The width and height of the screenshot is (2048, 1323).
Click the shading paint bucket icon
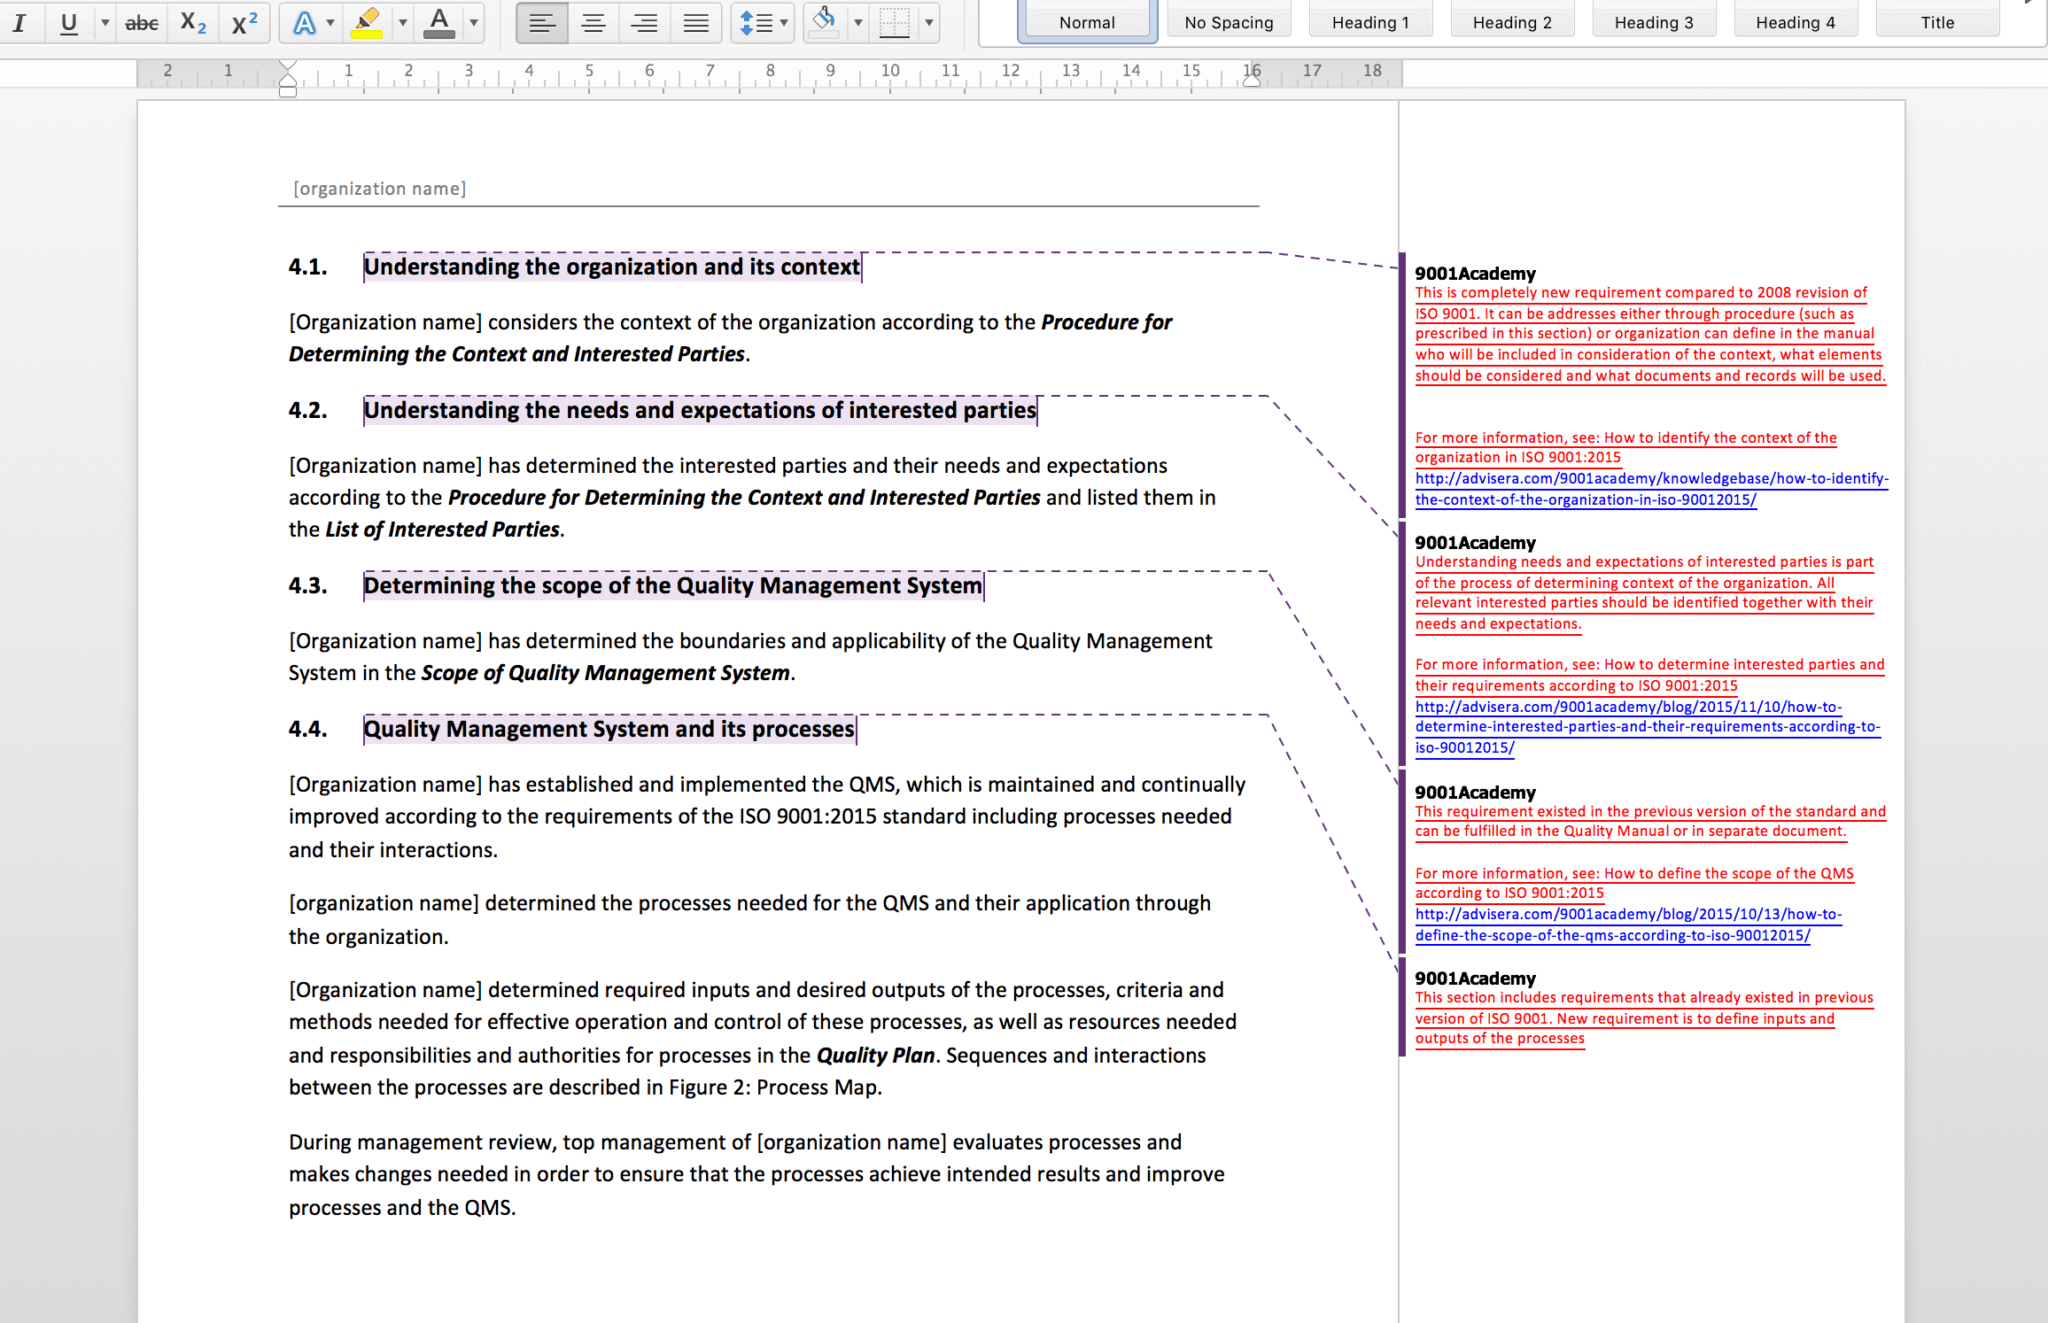(824, 20)
